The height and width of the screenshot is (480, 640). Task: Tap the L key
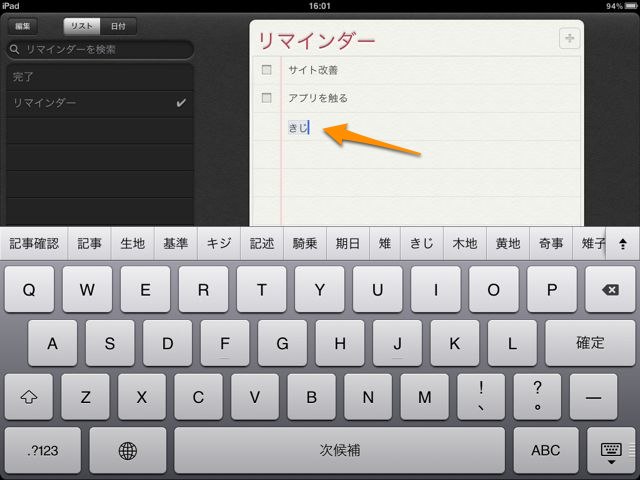(512, 343)
